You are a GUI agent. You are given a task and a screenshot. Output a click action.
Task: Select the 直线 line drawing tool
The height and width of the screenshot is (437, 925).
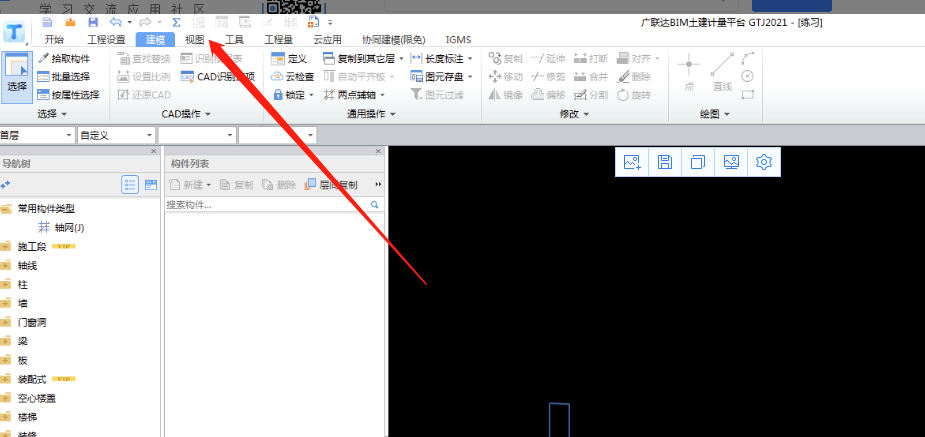722,72
